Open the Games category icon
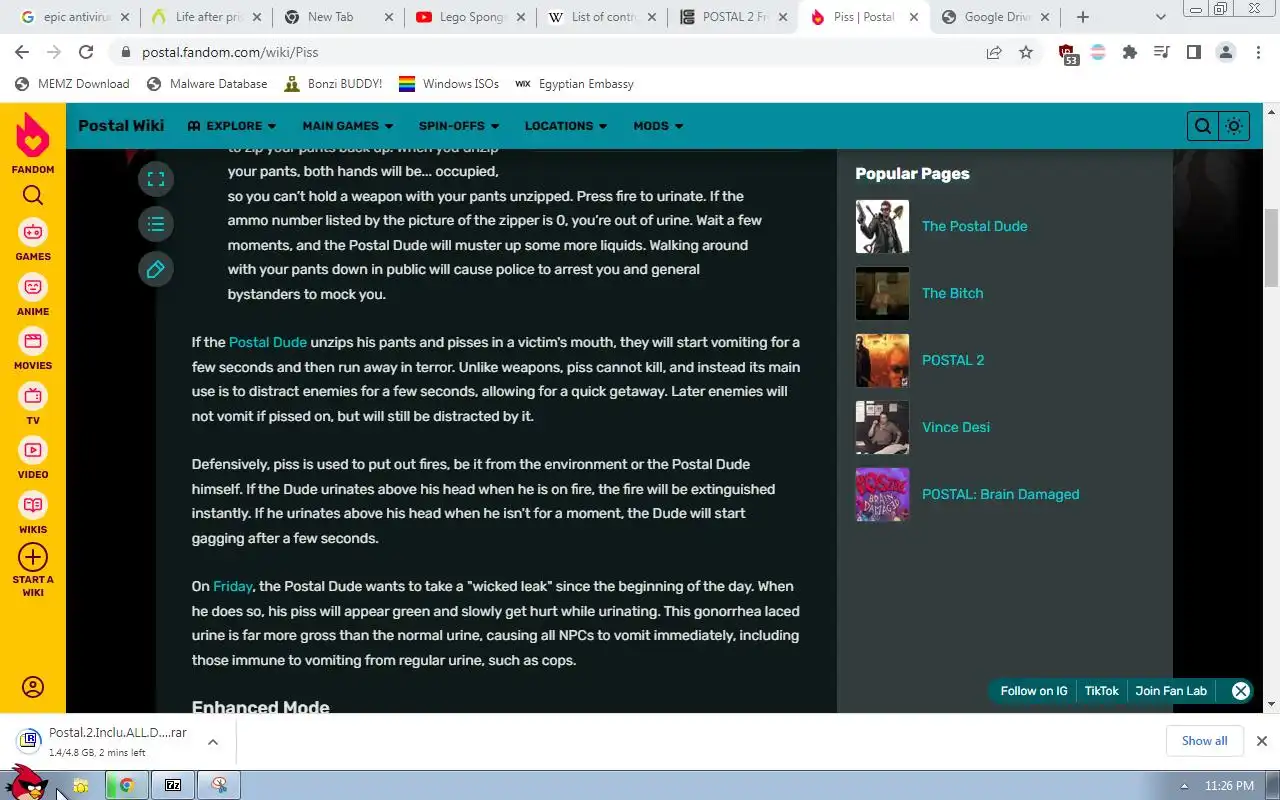1280x800 pixels. pos(33,232)
